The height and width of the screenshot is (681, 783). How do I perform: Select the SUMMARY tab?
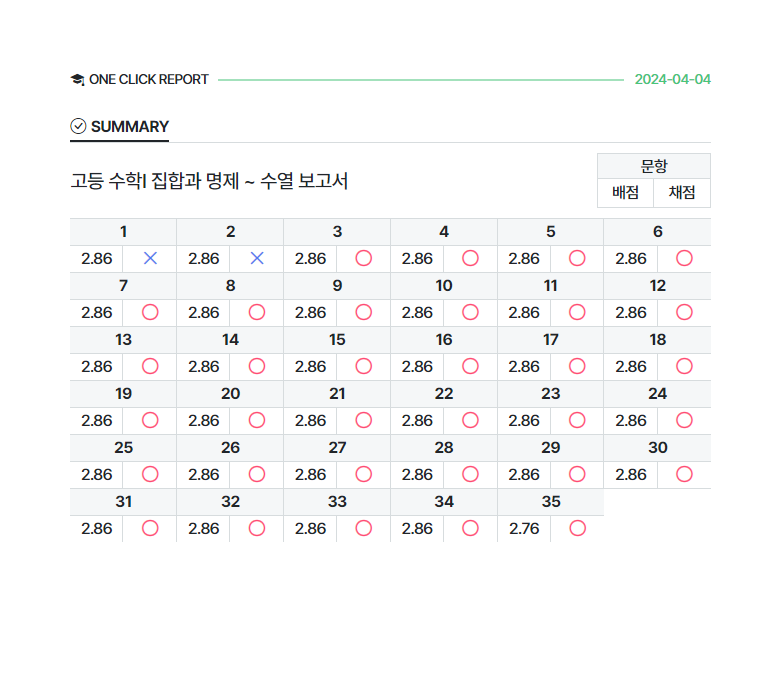coord(129,127)
